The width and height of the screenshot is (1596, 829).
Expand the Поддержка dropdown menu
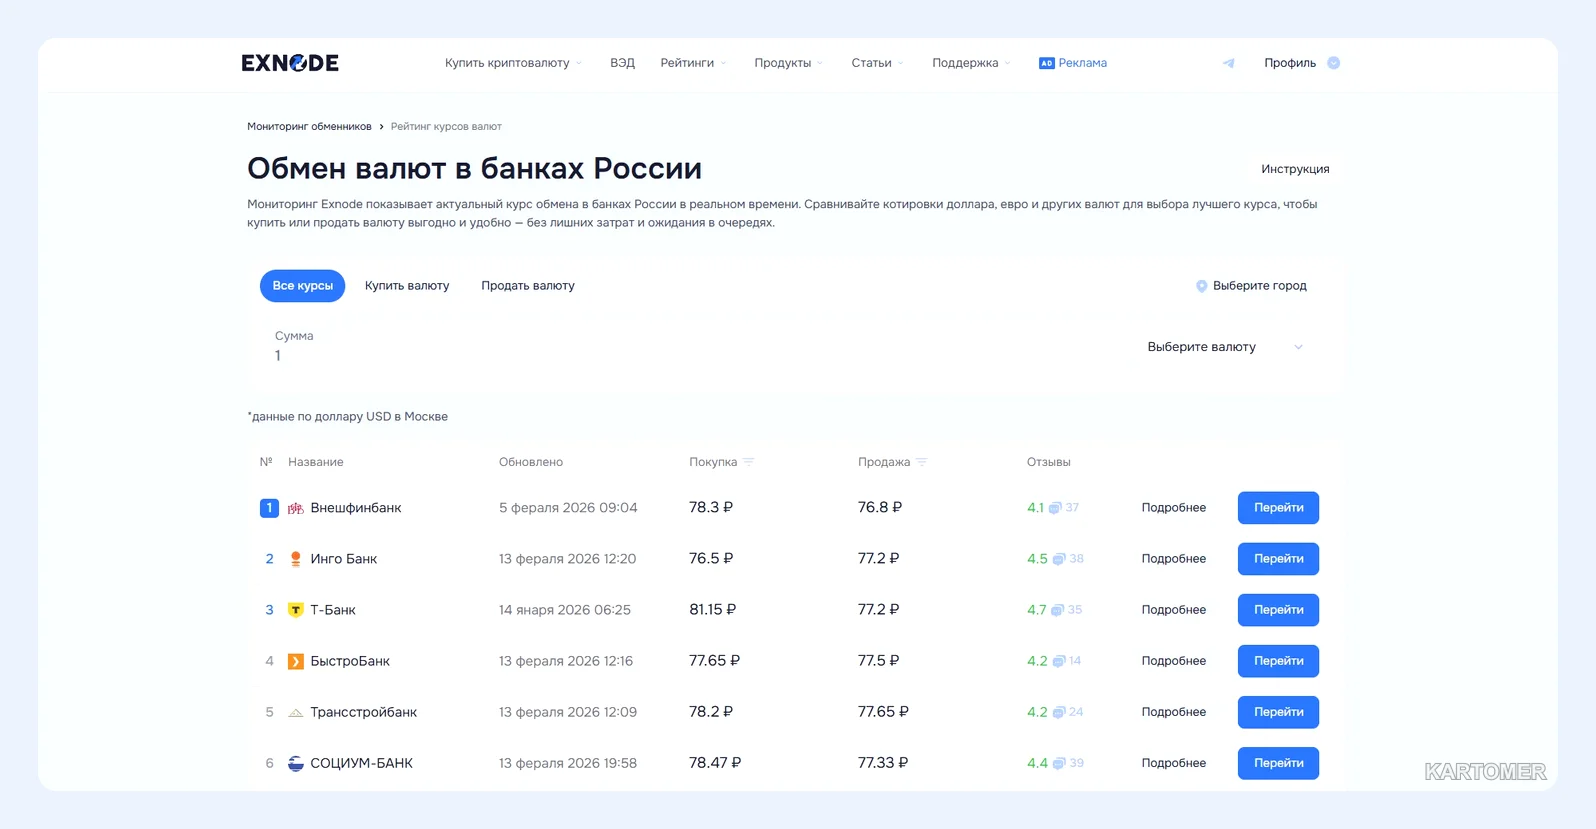pyautogui.click(x=971, y=63)
